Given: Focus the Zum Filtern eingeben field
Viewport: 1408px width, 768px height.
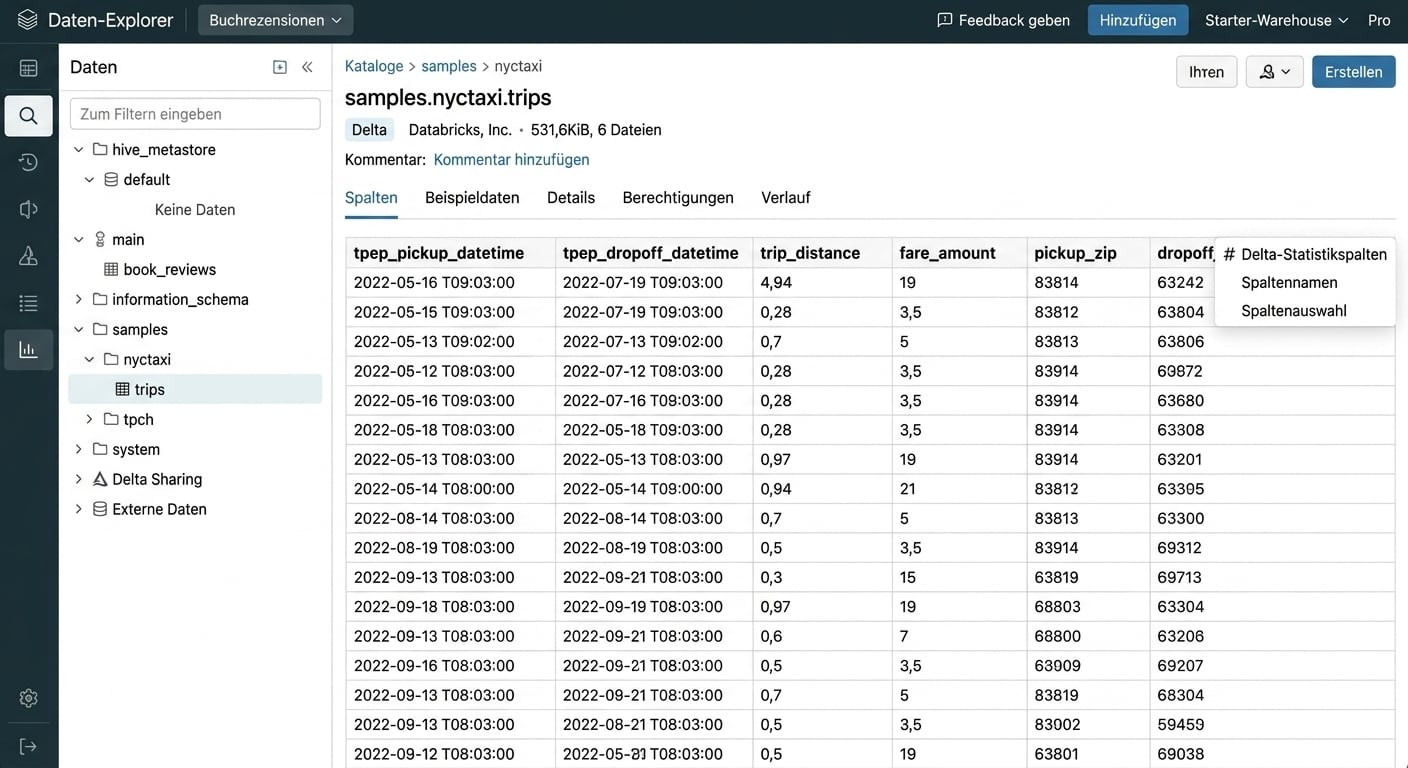Looking at the screenshot, I should tap(195, 114).
